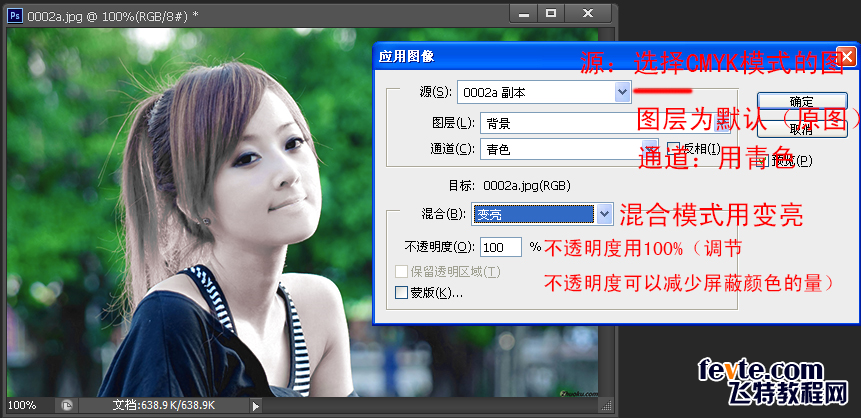The width and height of the screenshot is (861, 418).
Task: Enable the 蒙版 mask checkbox
Action: (401, 292)
